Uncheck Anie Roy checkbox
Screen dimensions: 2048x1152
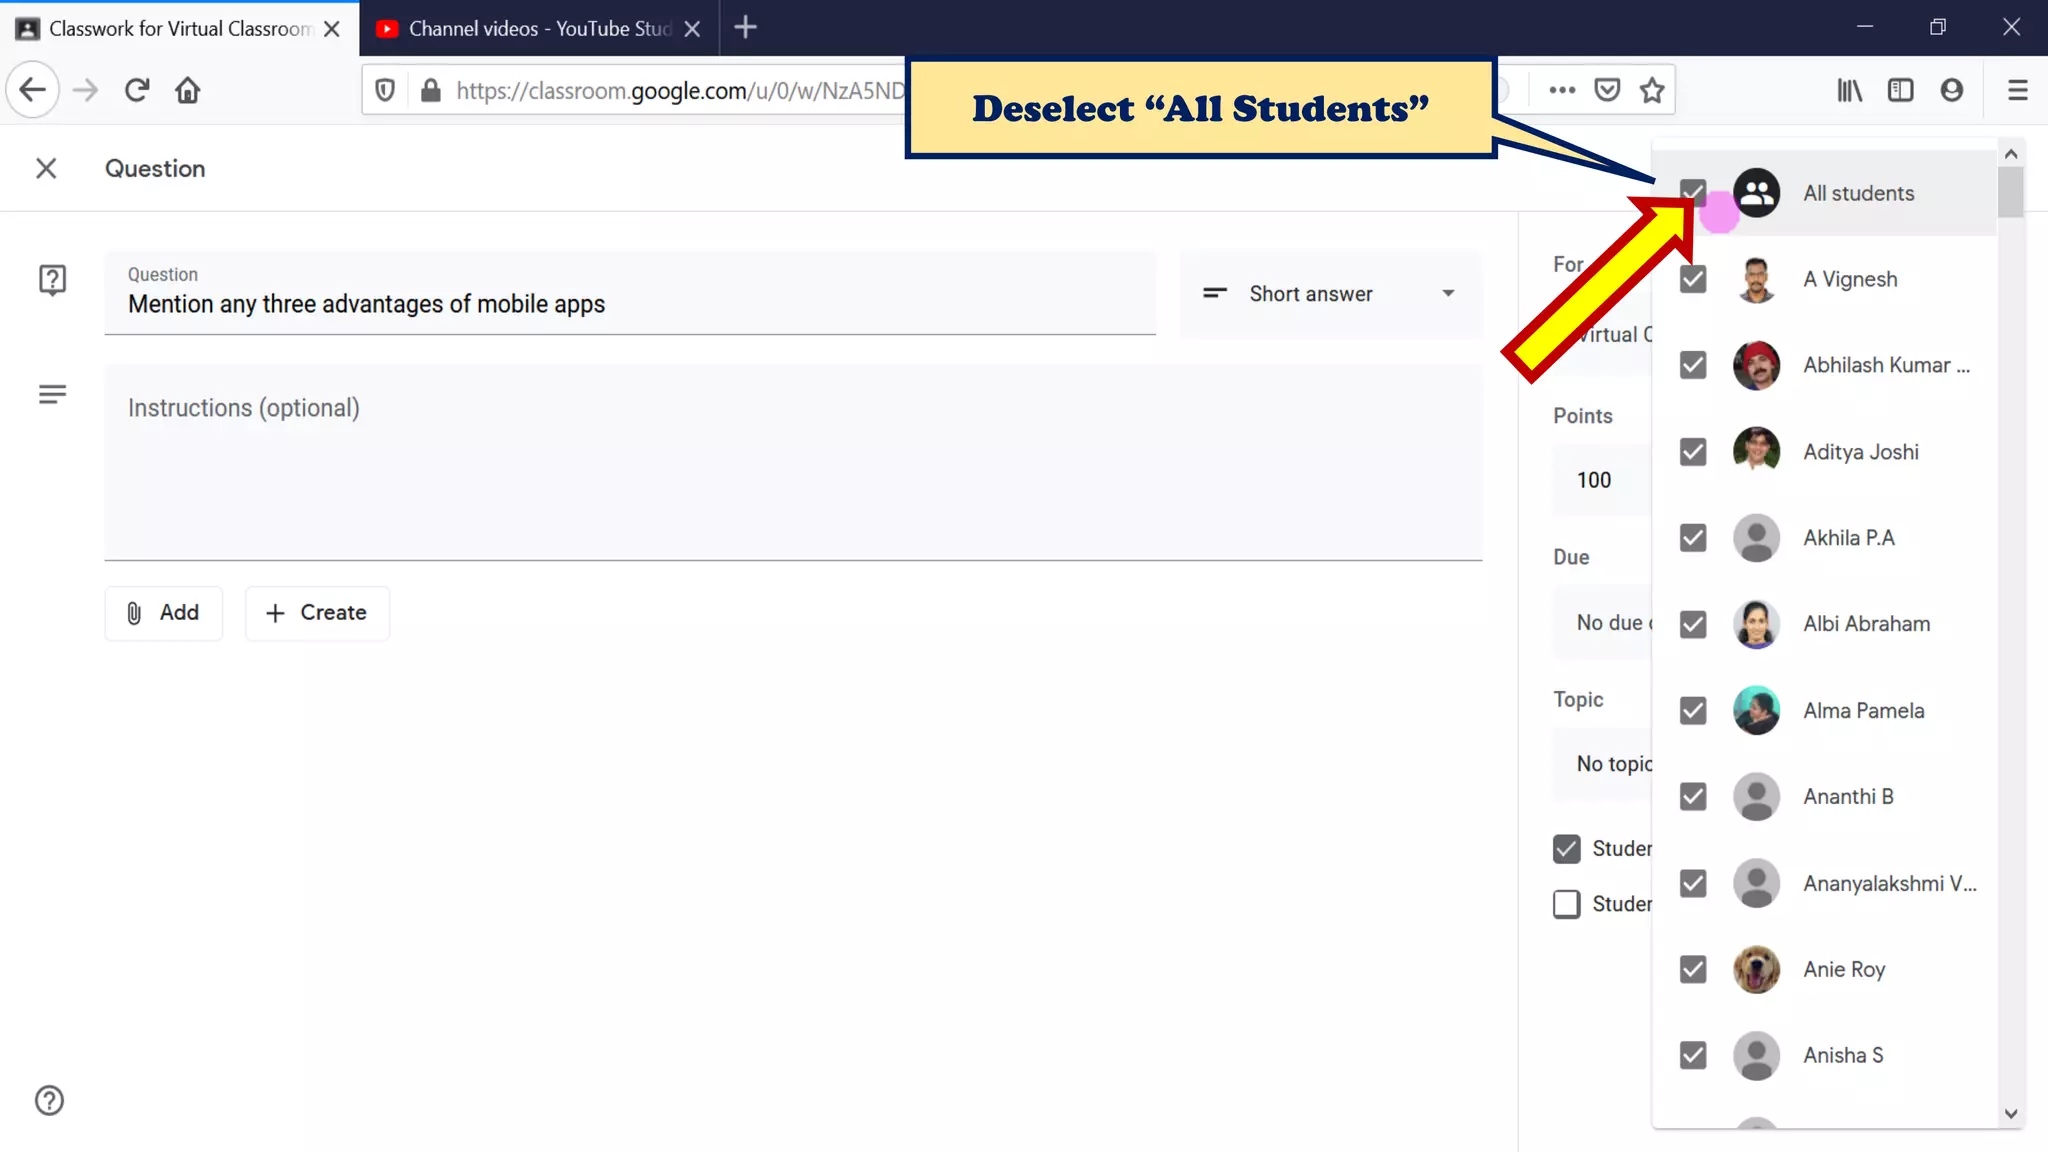pos(1693,969)
